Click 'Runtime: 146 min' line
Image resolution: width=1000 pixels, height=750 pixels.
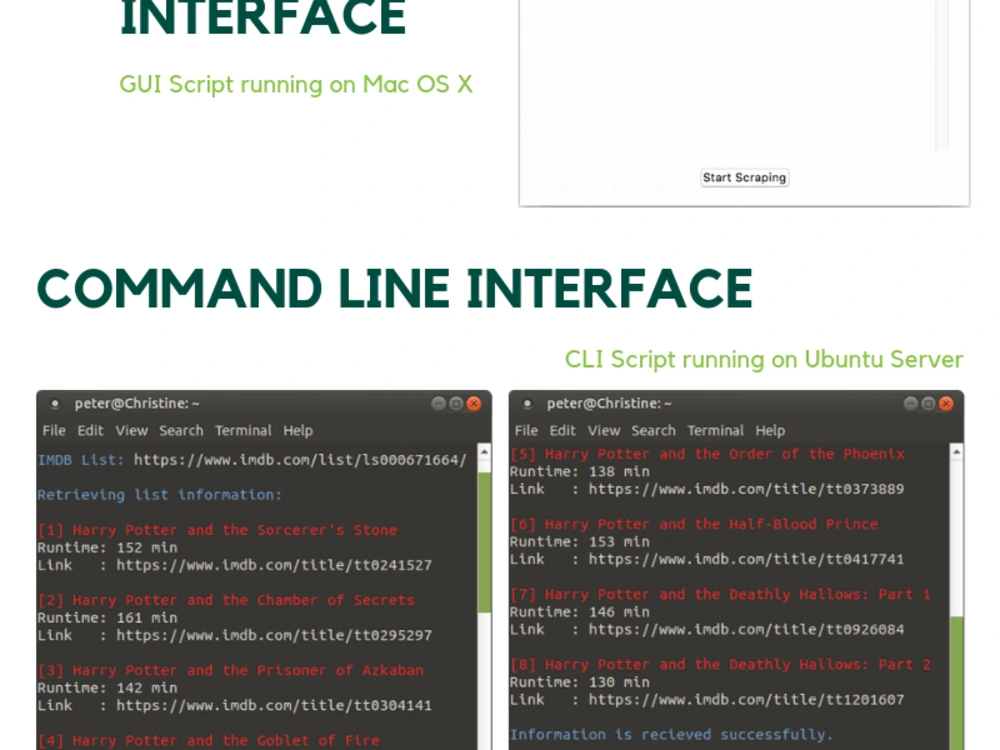point(580,612)
